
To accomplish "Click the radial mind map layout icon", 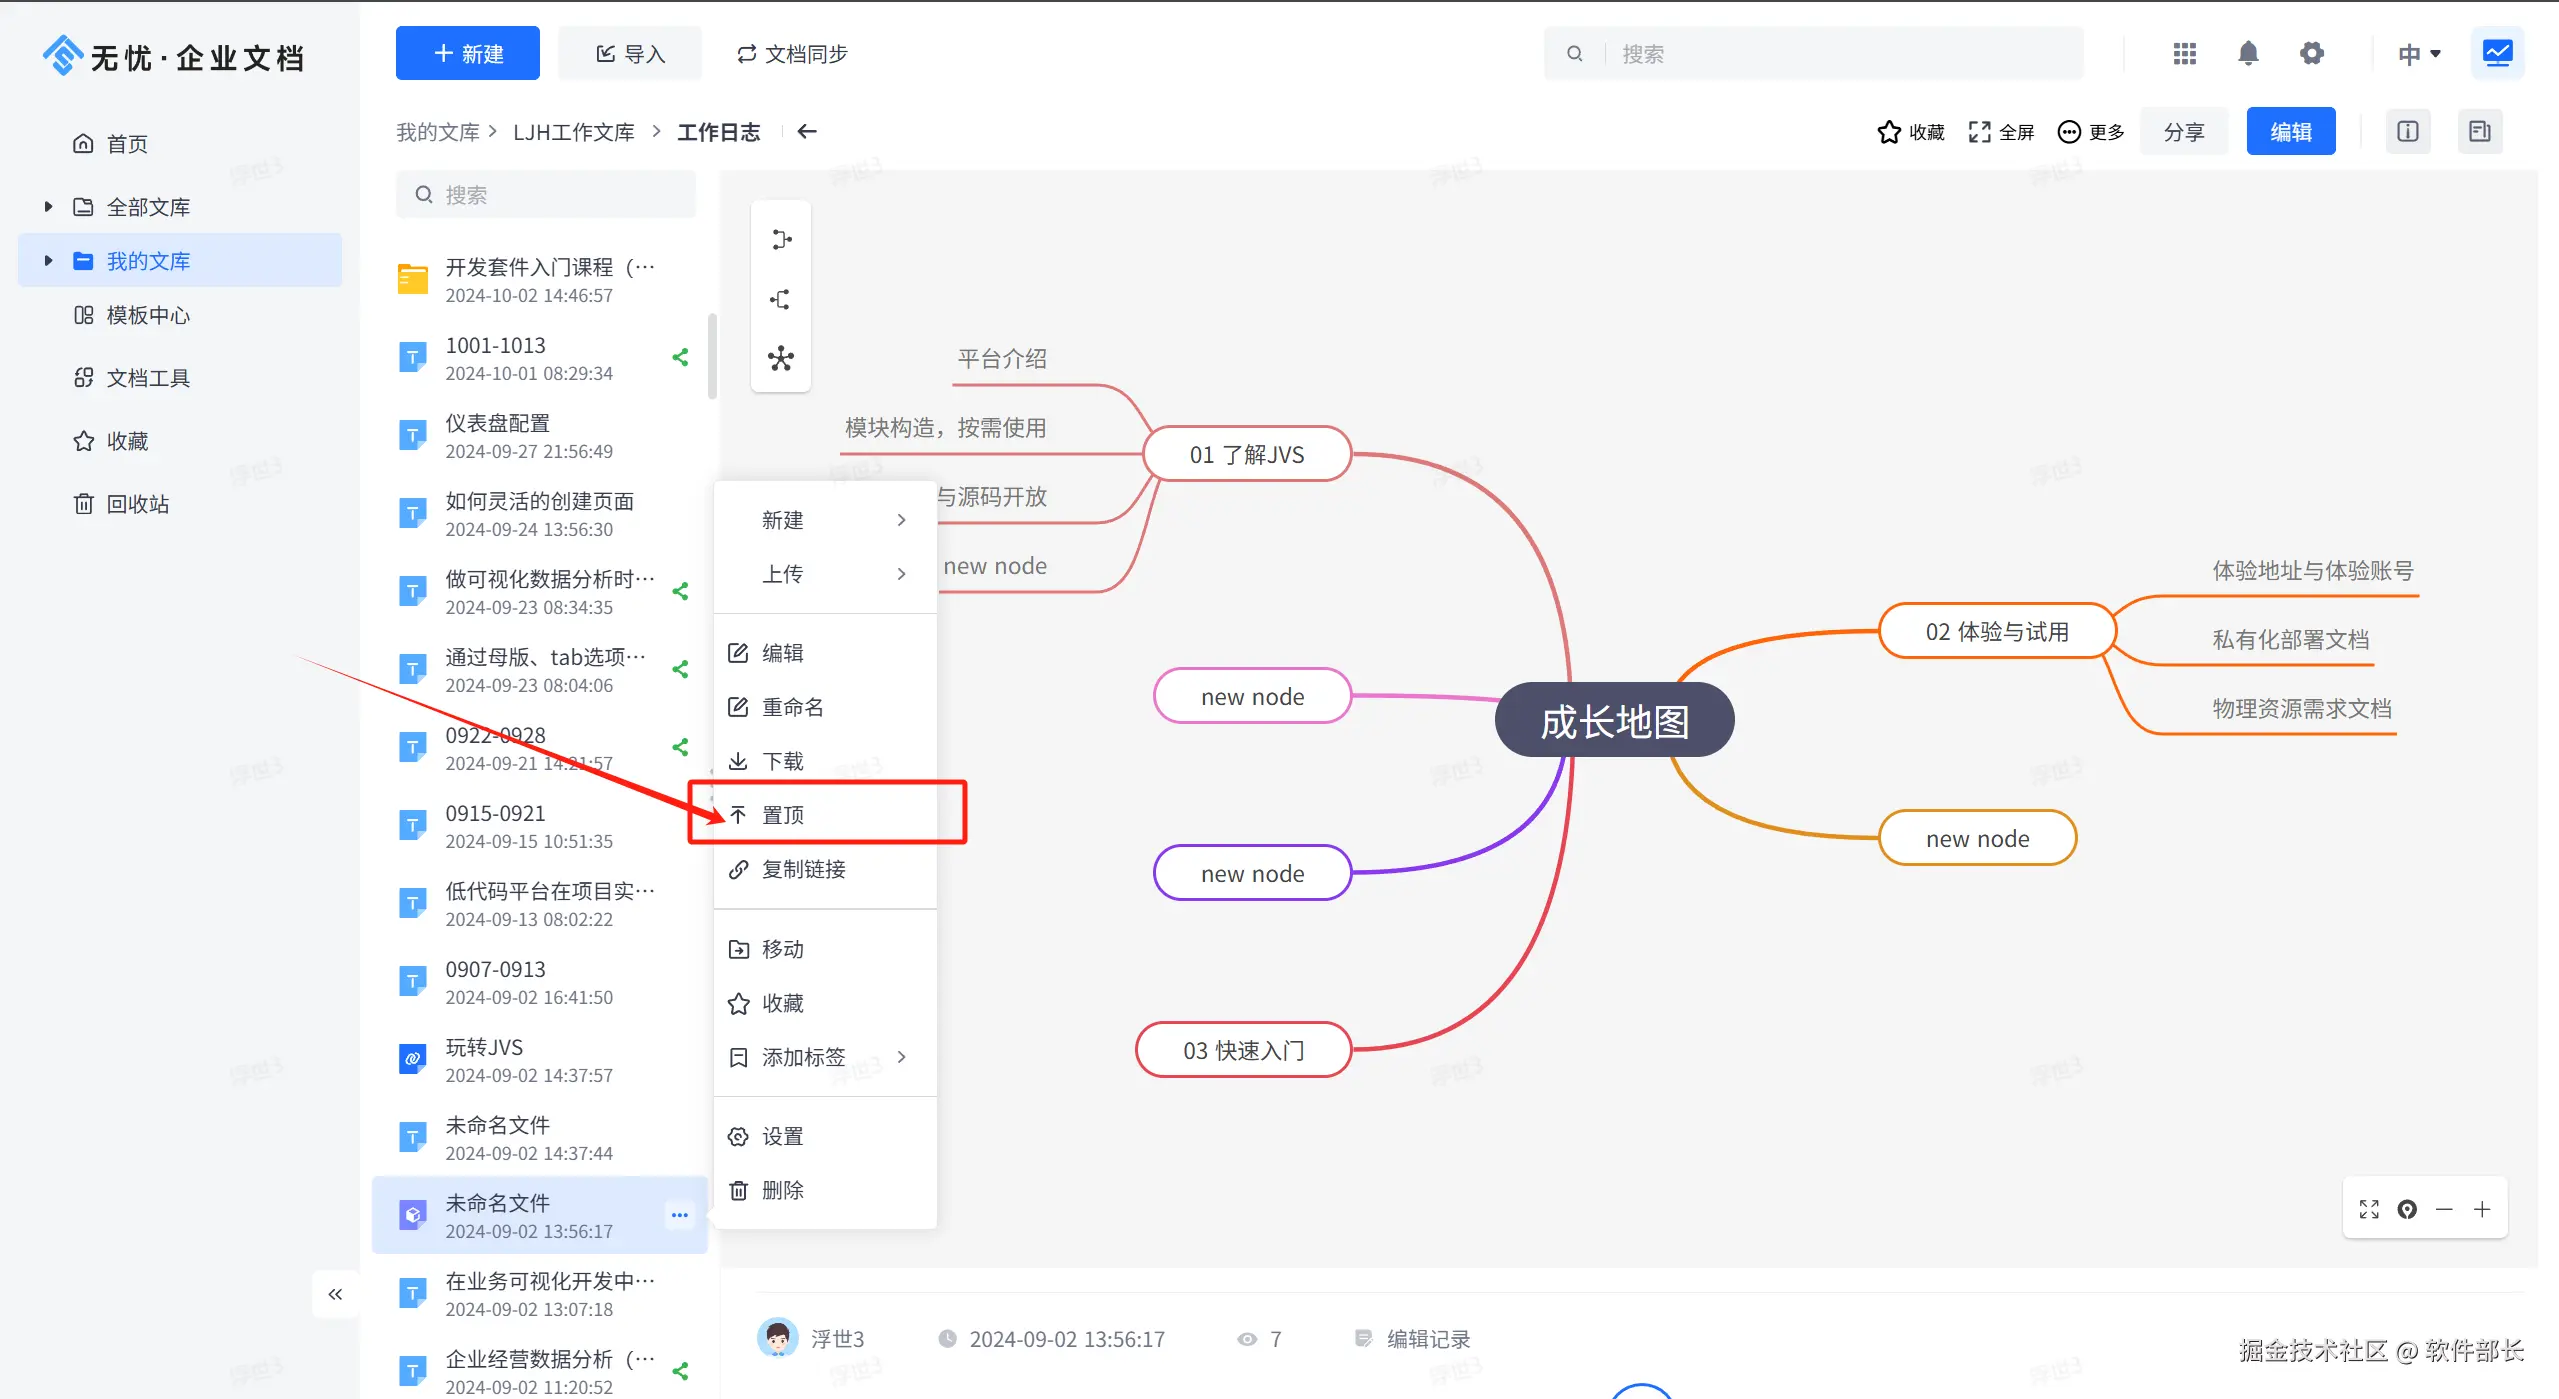I will [x=781, y=359].
